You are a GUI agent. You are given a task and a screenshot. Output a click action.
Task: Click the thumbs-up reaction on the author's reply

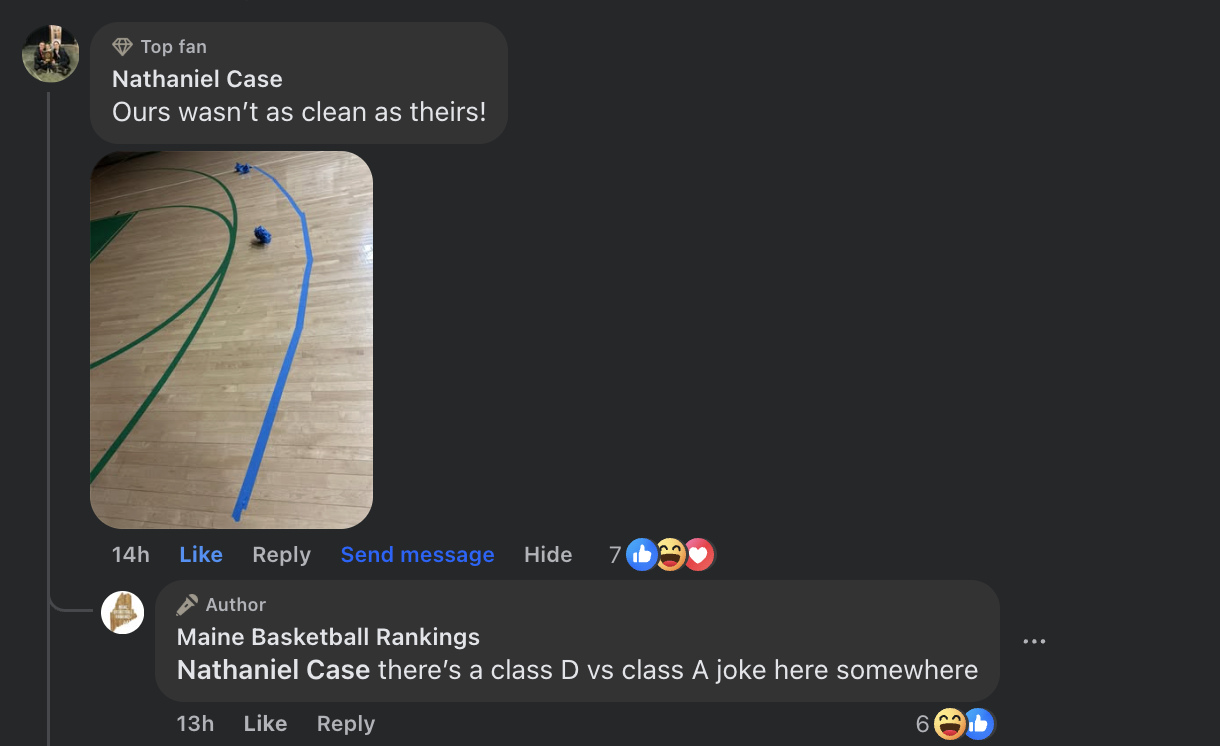tap(978, 724)
